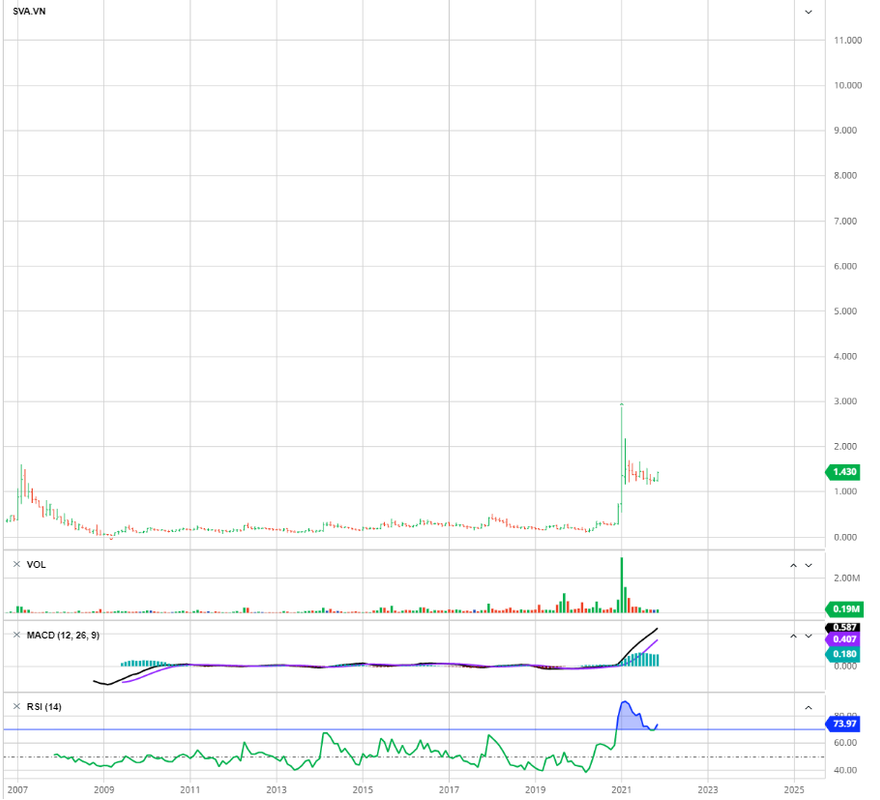
Task: Click the shaded overbought RSI area
Action: pyautogui.click(x=628, y=719)
